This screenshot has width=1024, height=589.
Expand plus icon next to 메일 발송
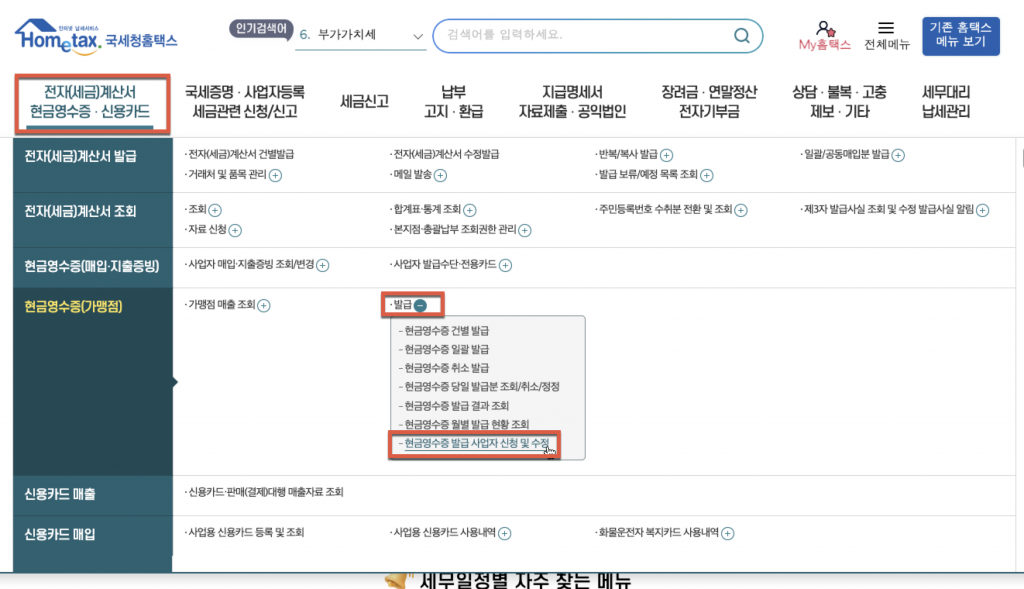440,175
